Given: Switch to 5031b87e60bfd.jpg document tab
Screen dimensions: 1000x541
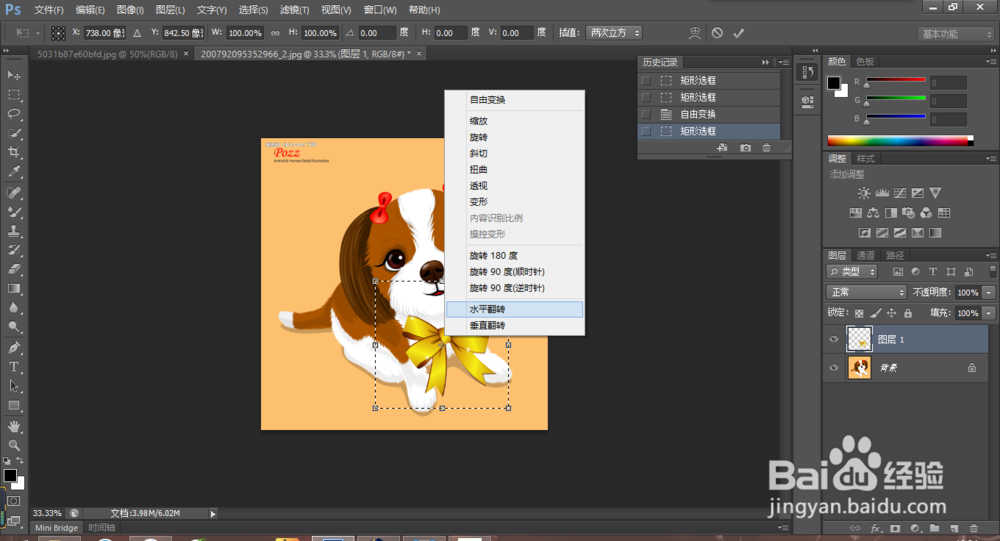Looking at the screenshot, I should click(107, 54).
